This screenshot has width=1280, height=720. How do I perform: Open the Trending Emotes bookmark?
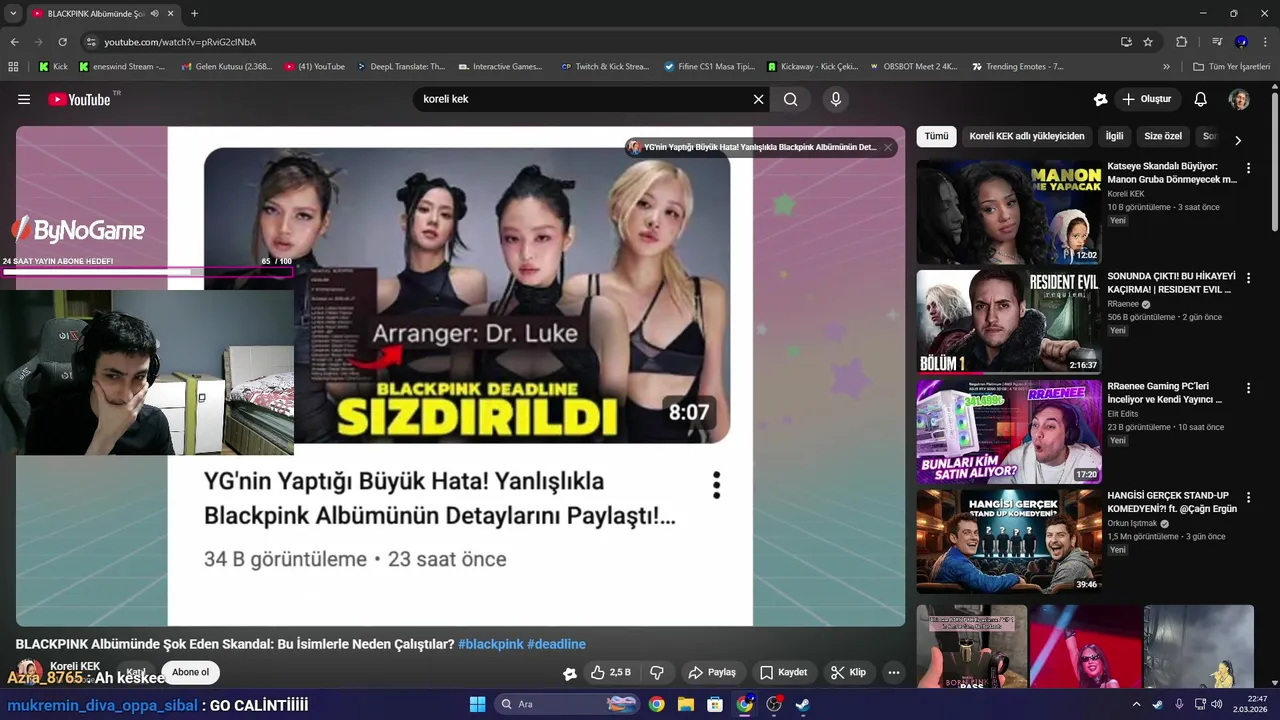[x=1018, y=67]
